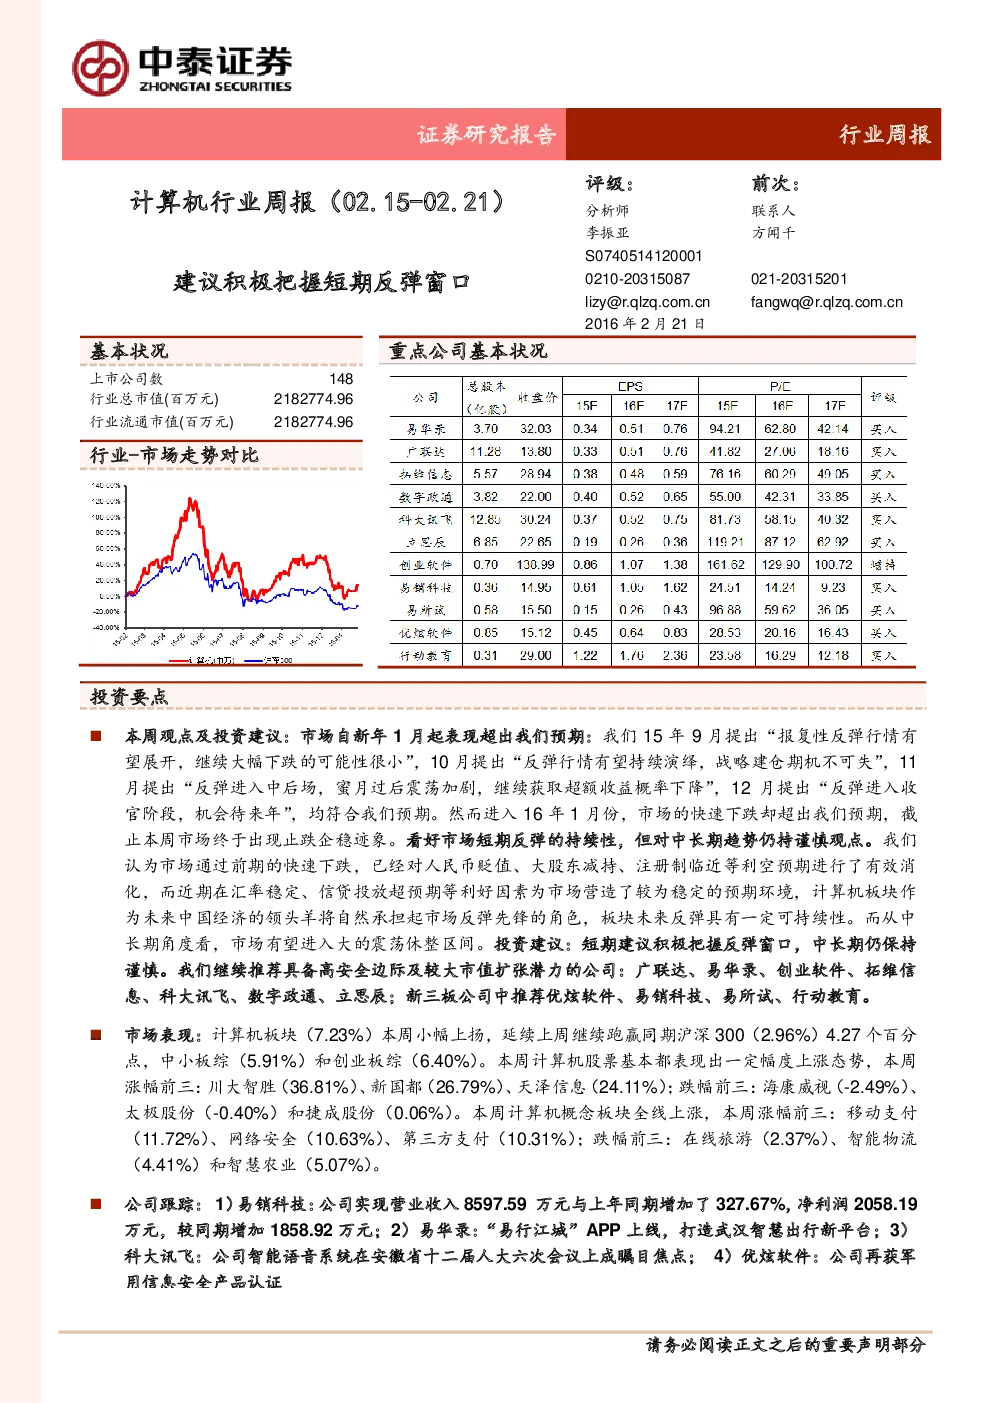This screenshot has height=1403, width=992.
Task: Click analyst name 李振亚
Action: click(608, 233)
